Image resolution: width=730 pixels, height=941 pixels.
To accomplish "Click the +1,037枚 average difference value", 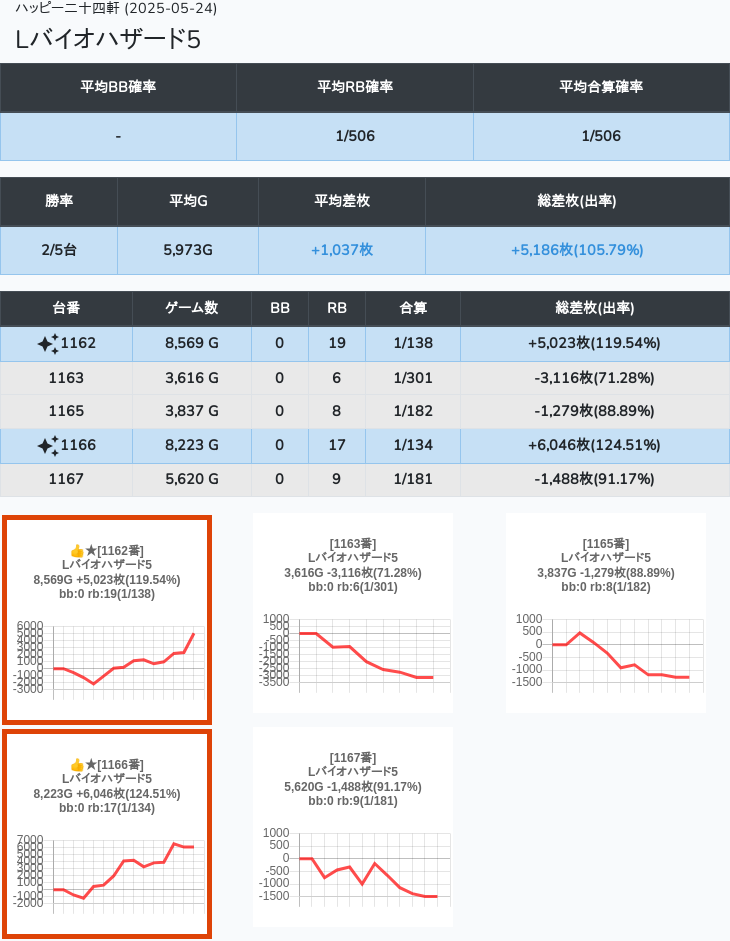I will (342, 250).
